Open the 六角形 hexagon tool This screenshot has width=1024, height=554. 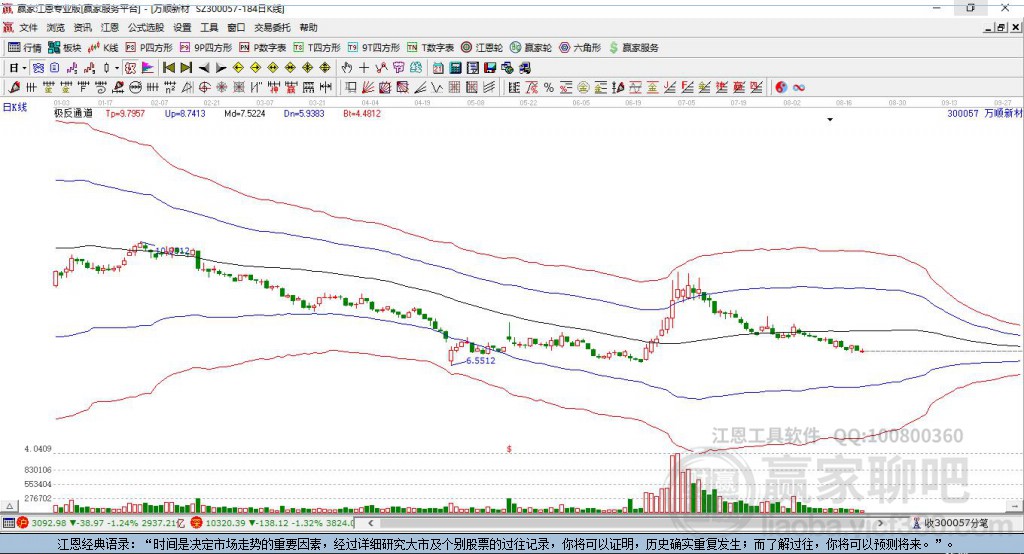(x=580, y=48)
